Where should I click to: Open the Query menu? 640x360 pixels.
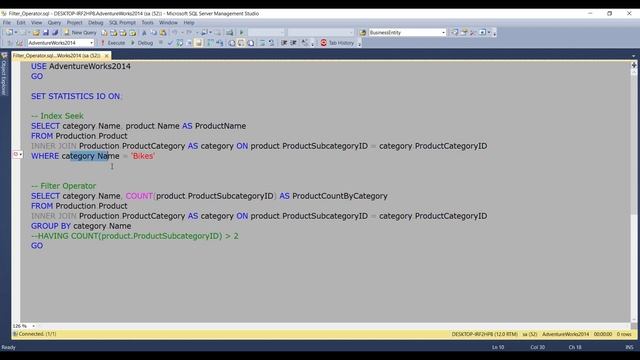pos(54,22)
